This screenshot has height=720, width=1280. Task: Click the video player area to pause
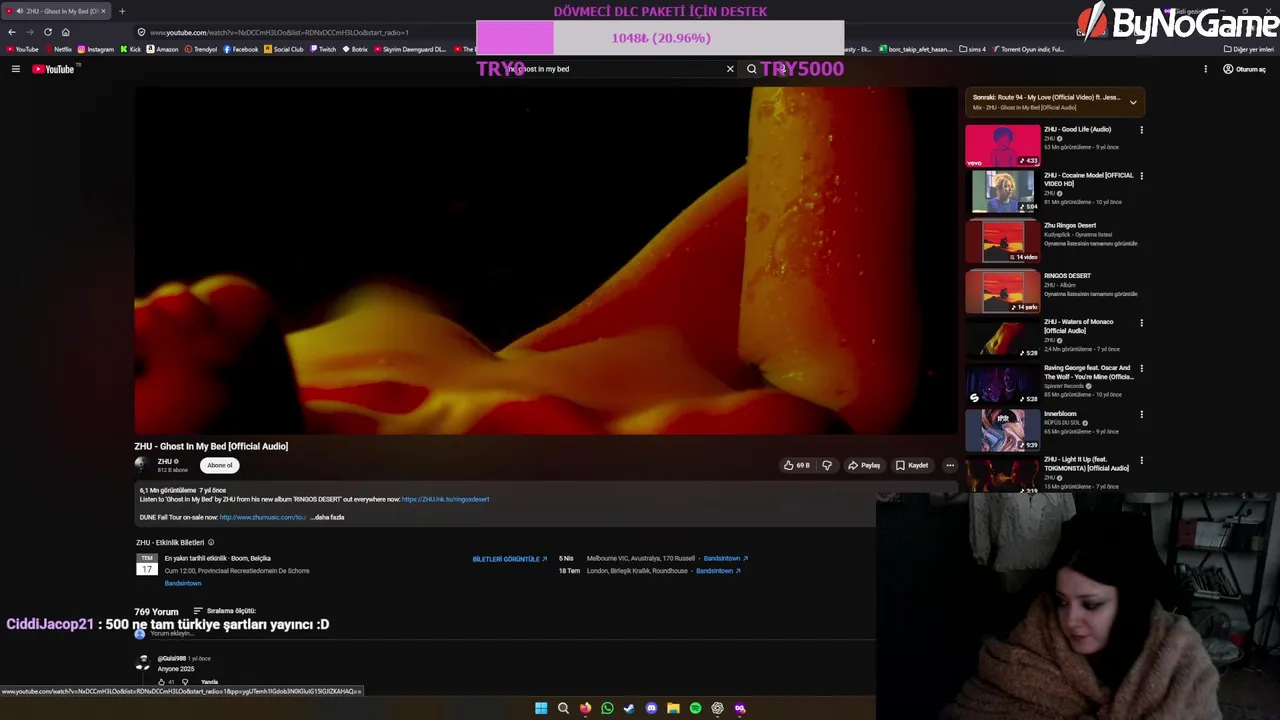point(546,260)
